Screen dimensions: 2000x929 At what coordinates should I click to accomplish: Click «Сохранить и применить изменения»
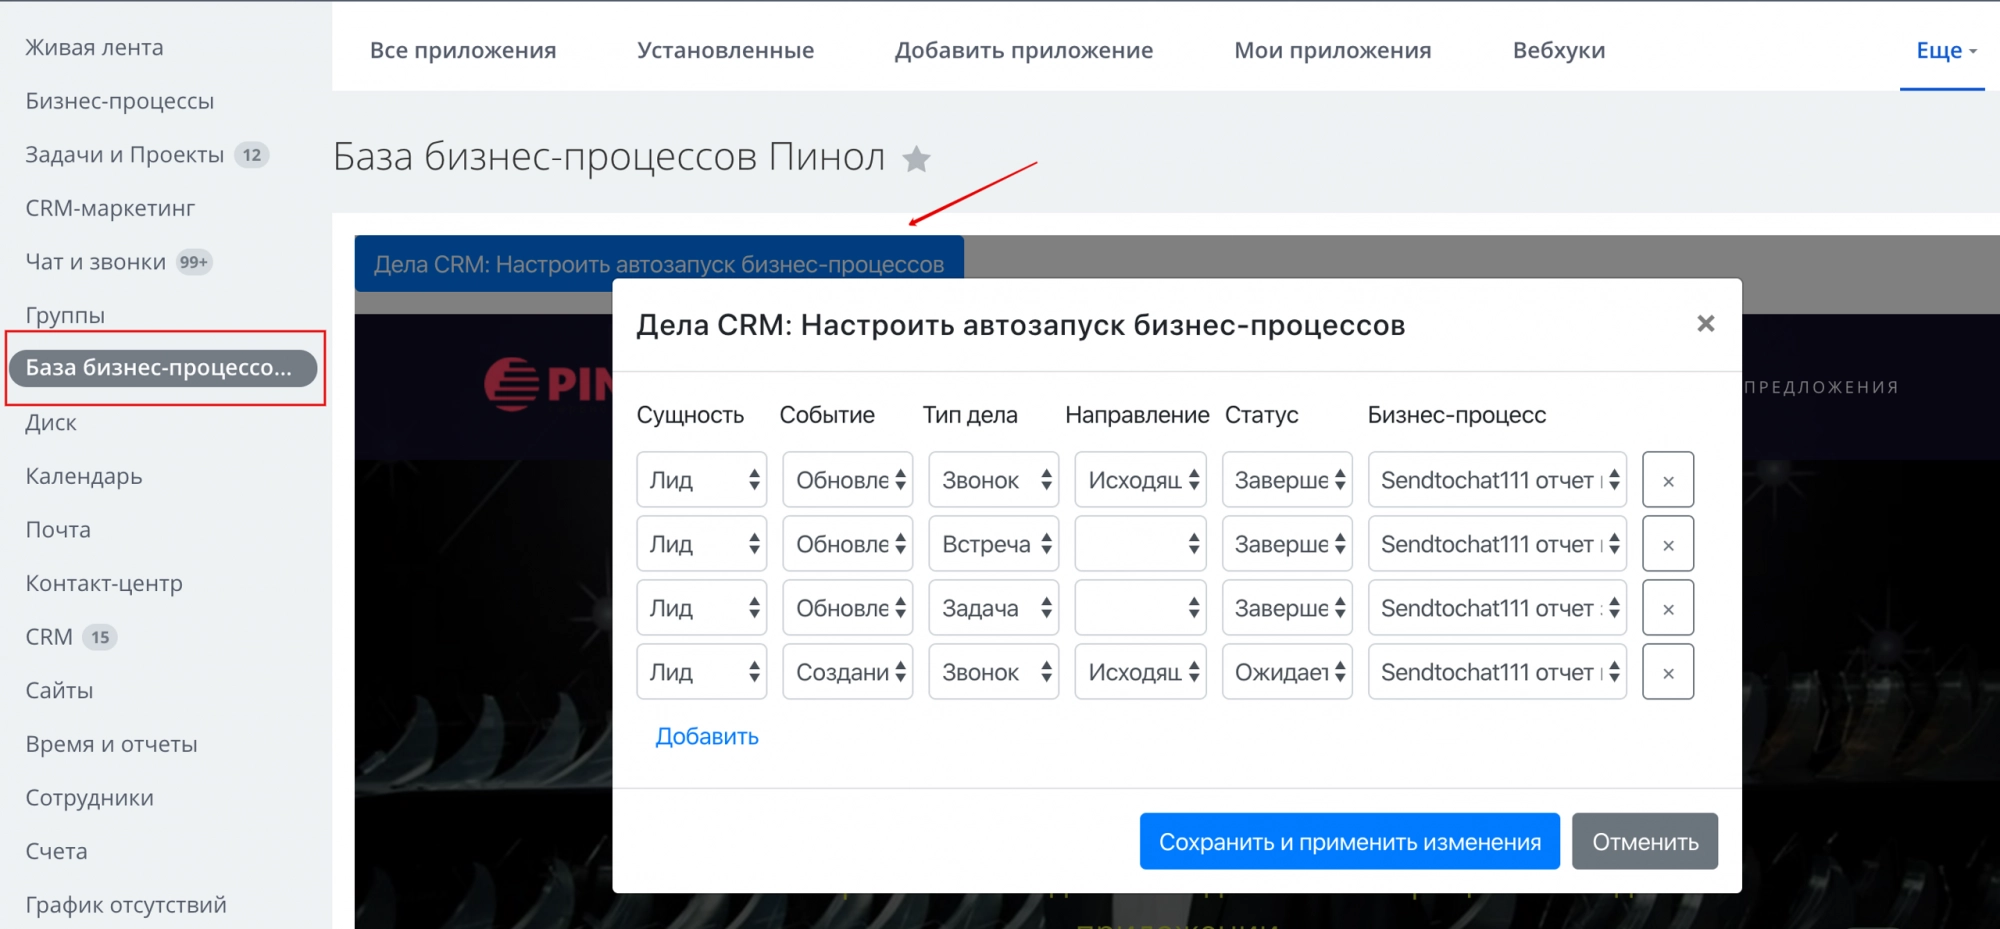pyautogui.click(x=1348, y=841)
